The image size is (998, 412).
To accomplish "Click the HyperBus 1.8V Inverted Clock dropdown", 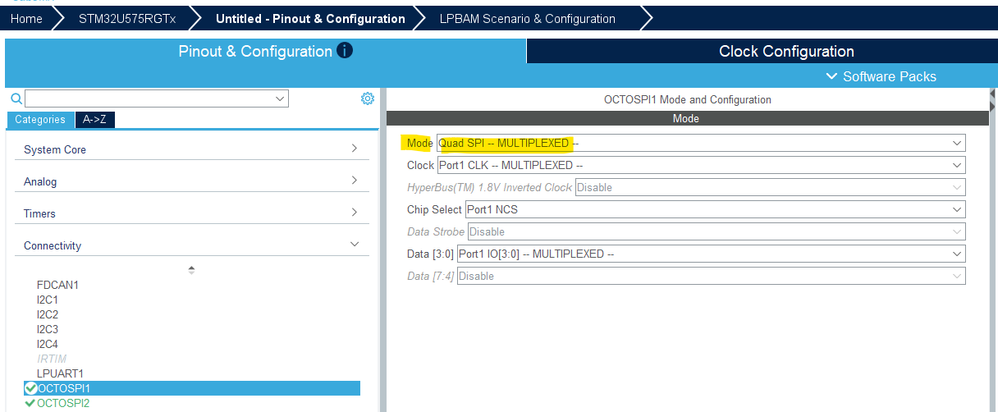I will [770, 187].
